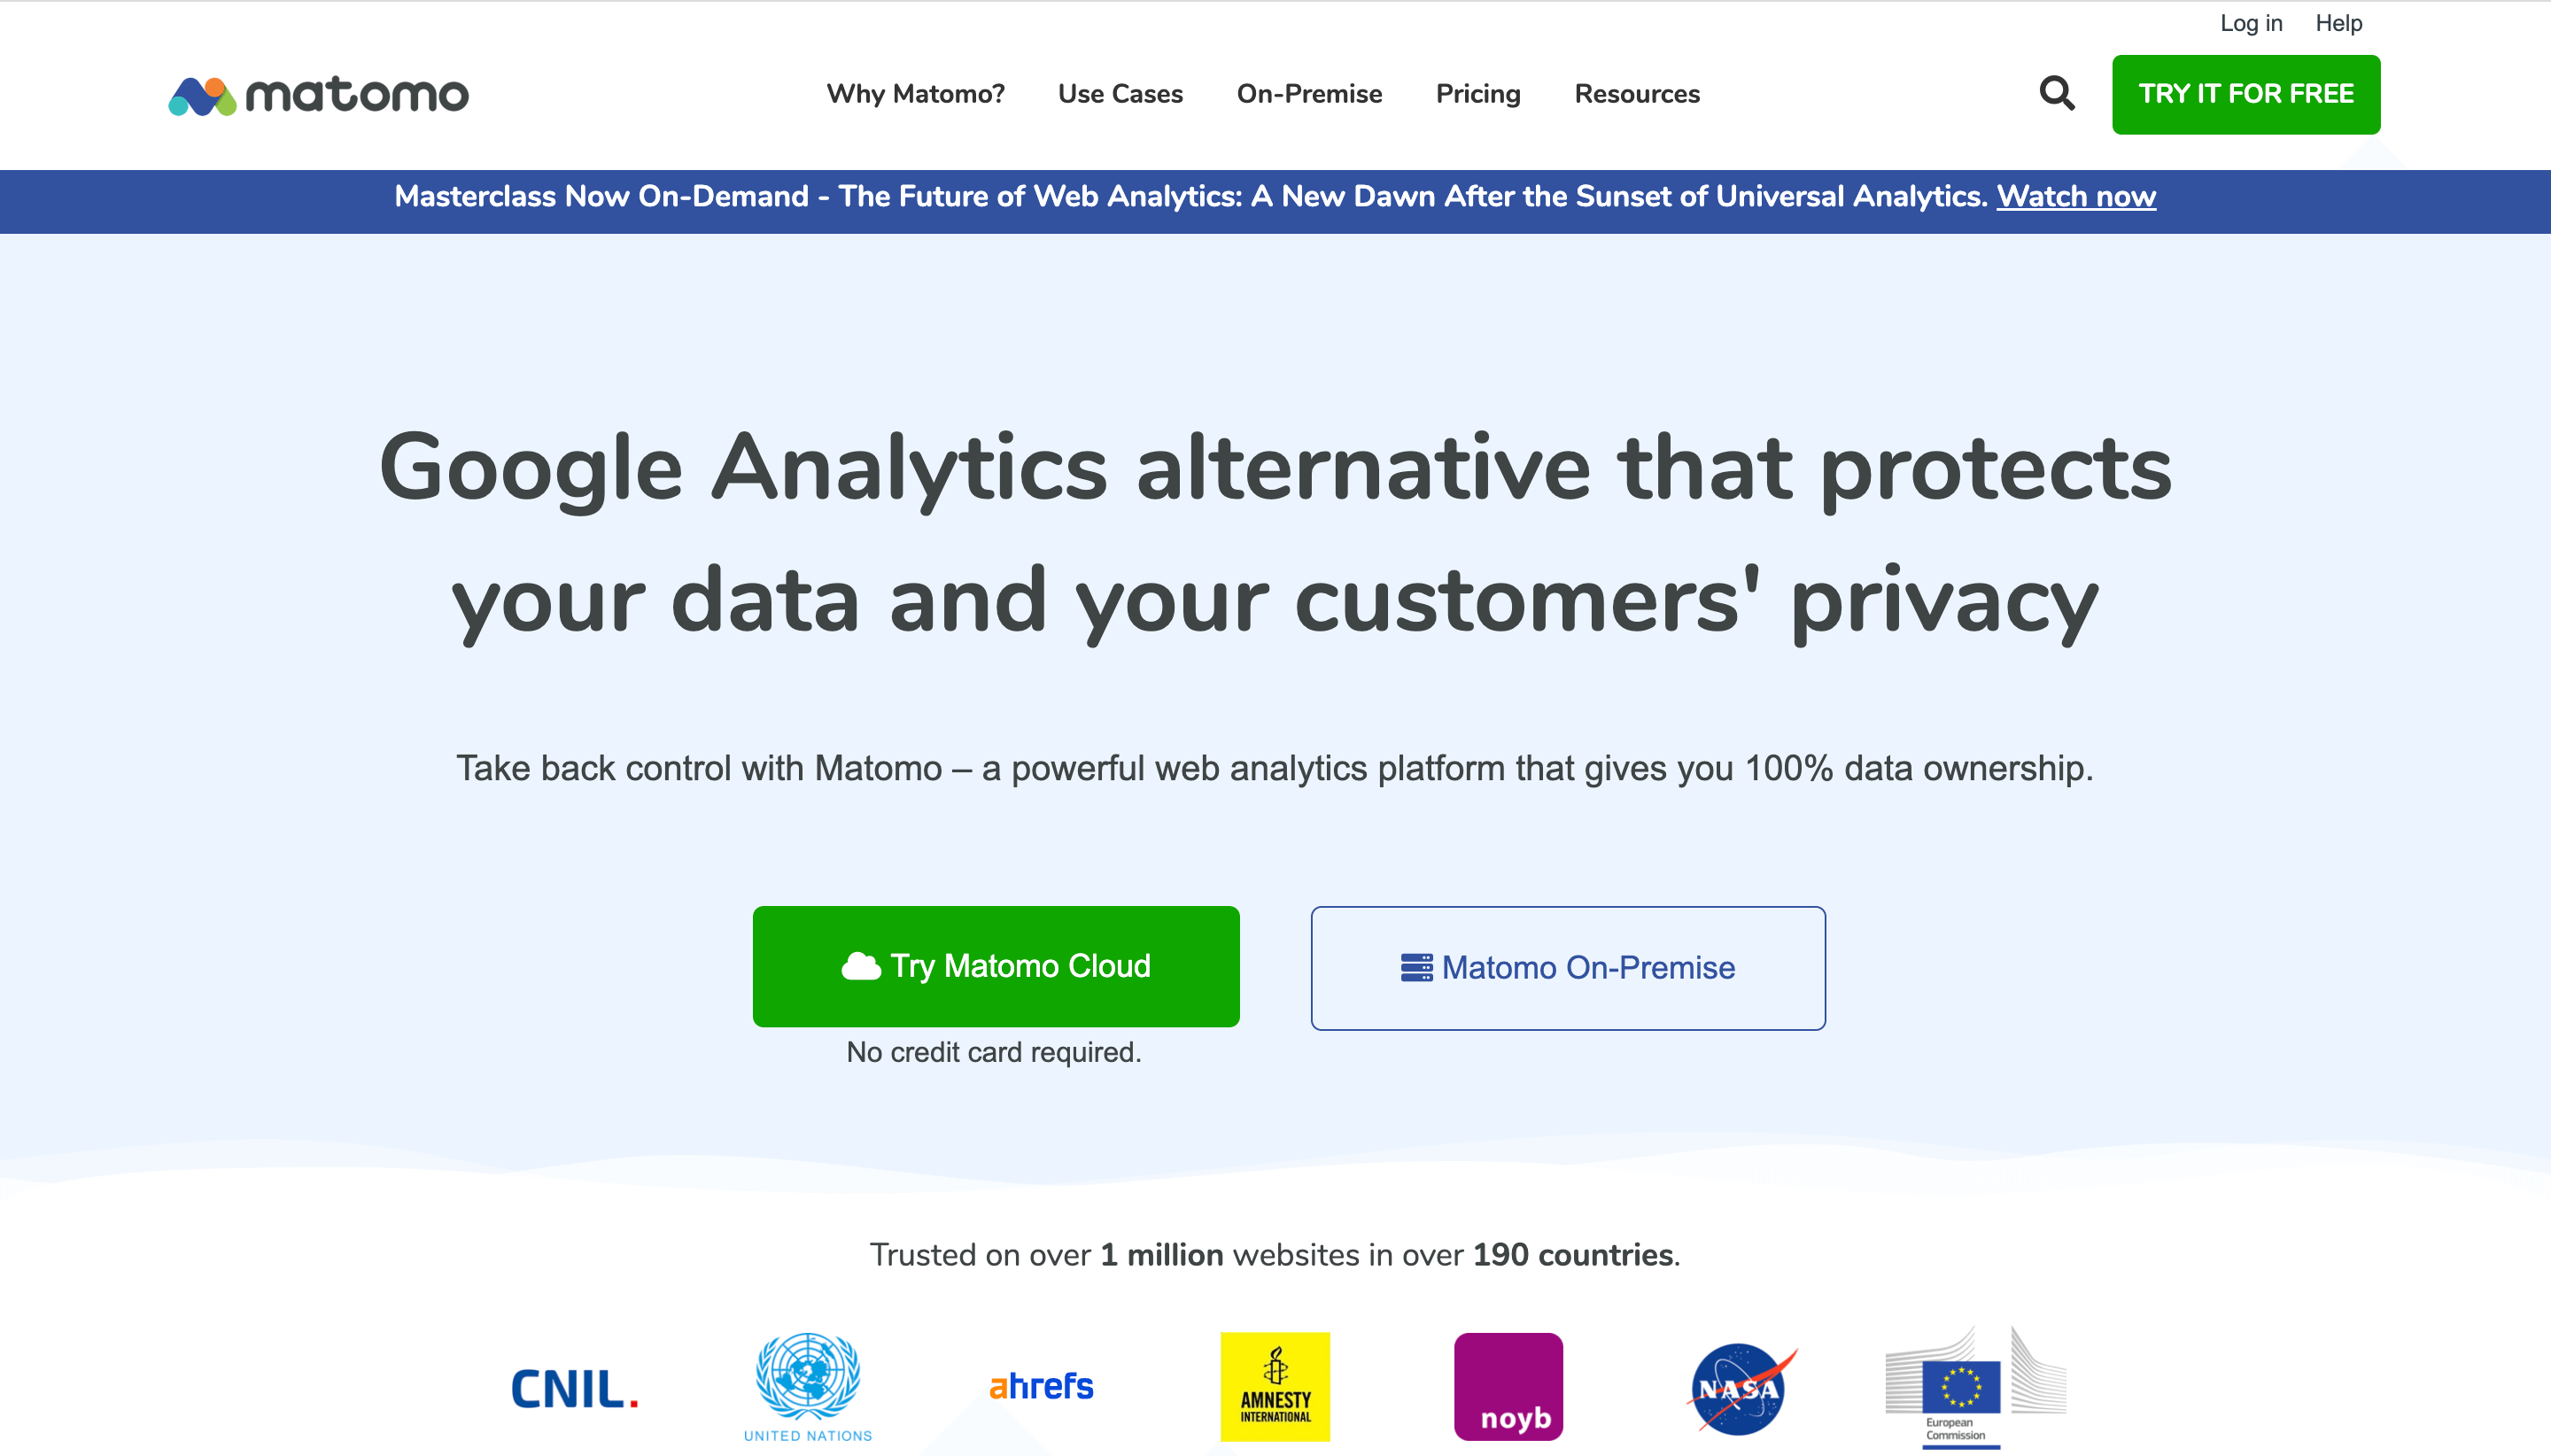The width and height of the screenshot is (2551, 1456).
Task: Click the NASA logo
Action: (x=1740, y=1388)
